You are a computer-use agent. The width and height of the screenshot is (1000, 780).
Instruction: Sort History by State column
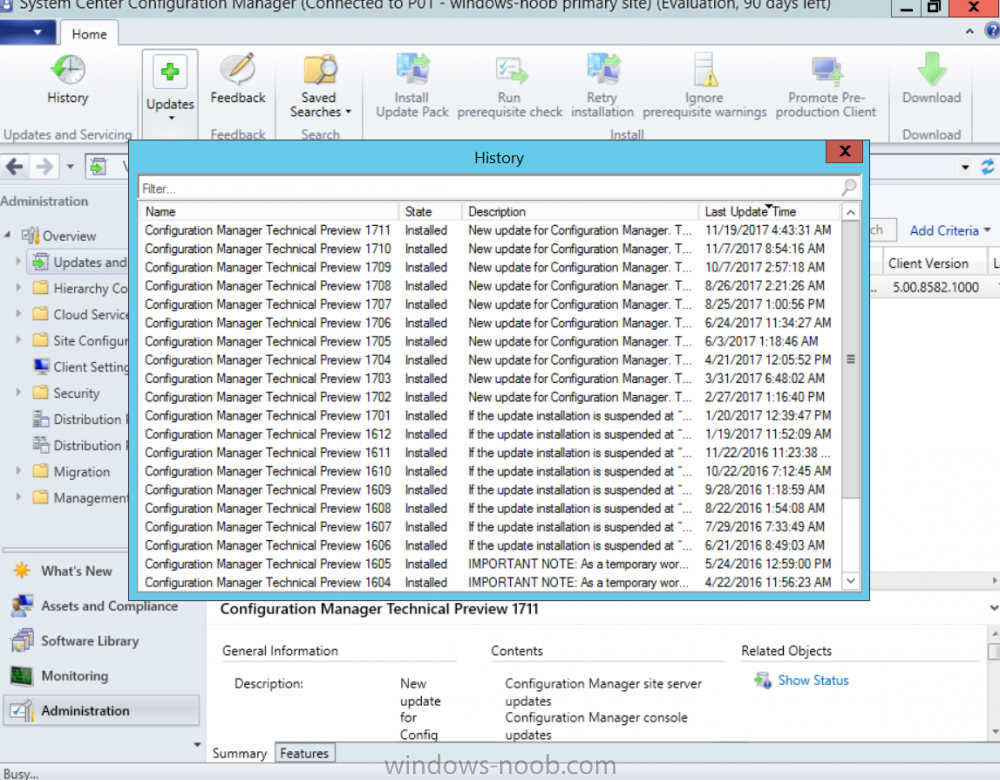430,212
